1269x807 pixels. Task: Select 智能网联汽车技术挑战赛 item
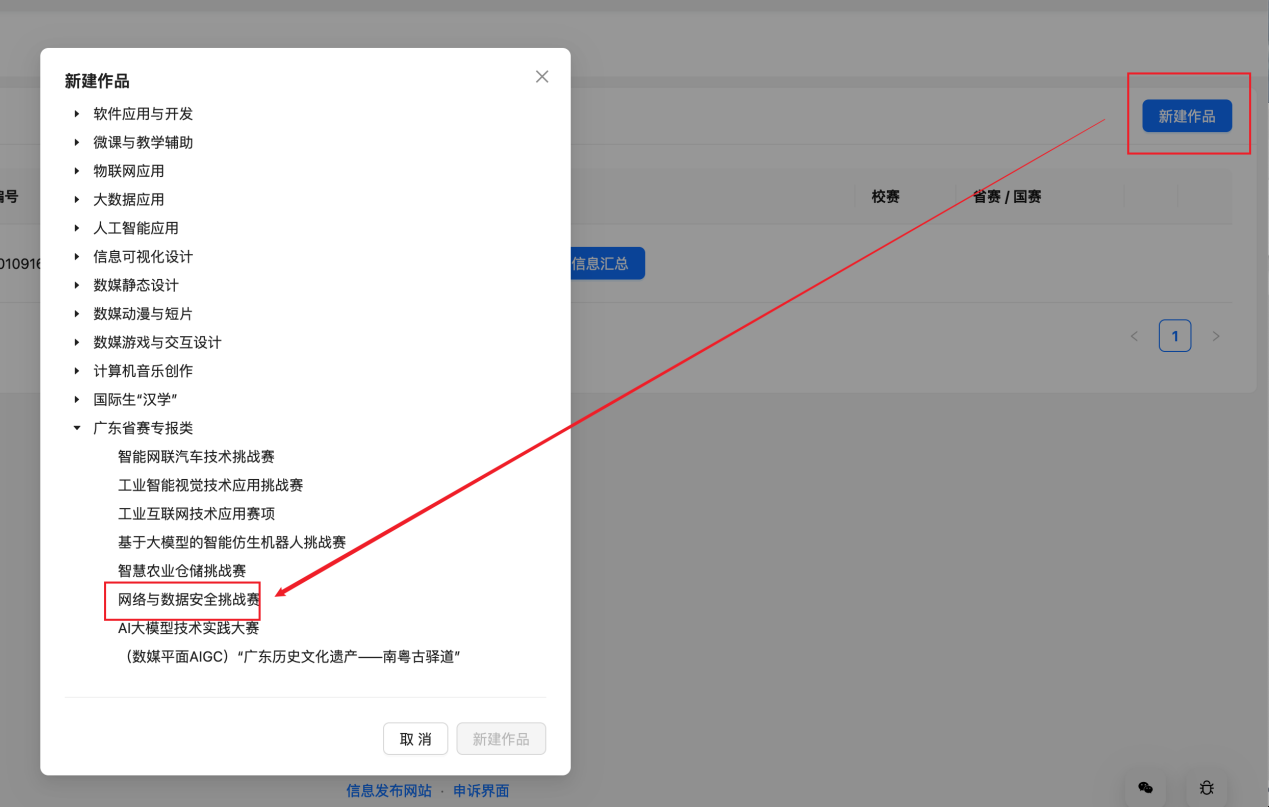196,457
